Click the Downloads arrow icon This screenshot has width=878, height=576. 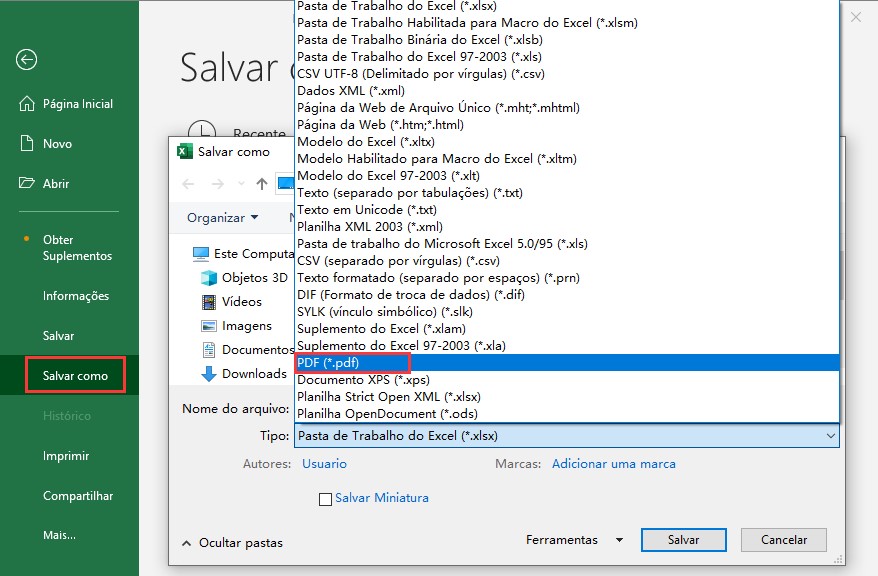click(207, 373)
